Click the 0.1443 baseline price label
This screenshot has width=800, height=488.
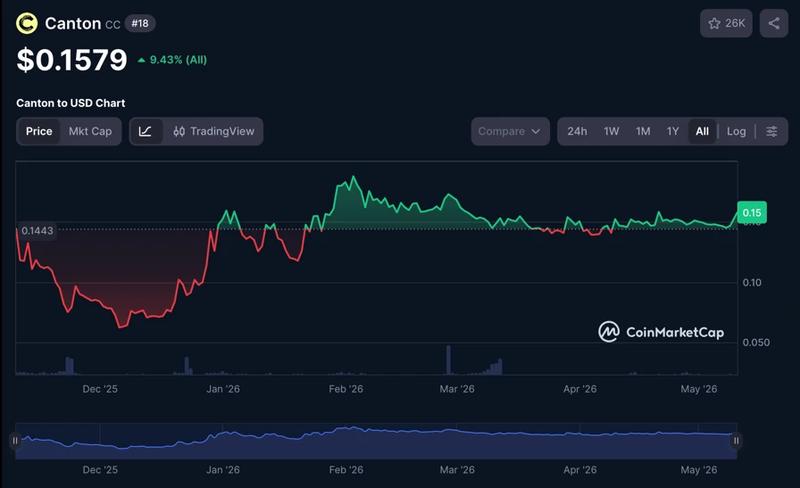tap(37, 231)
